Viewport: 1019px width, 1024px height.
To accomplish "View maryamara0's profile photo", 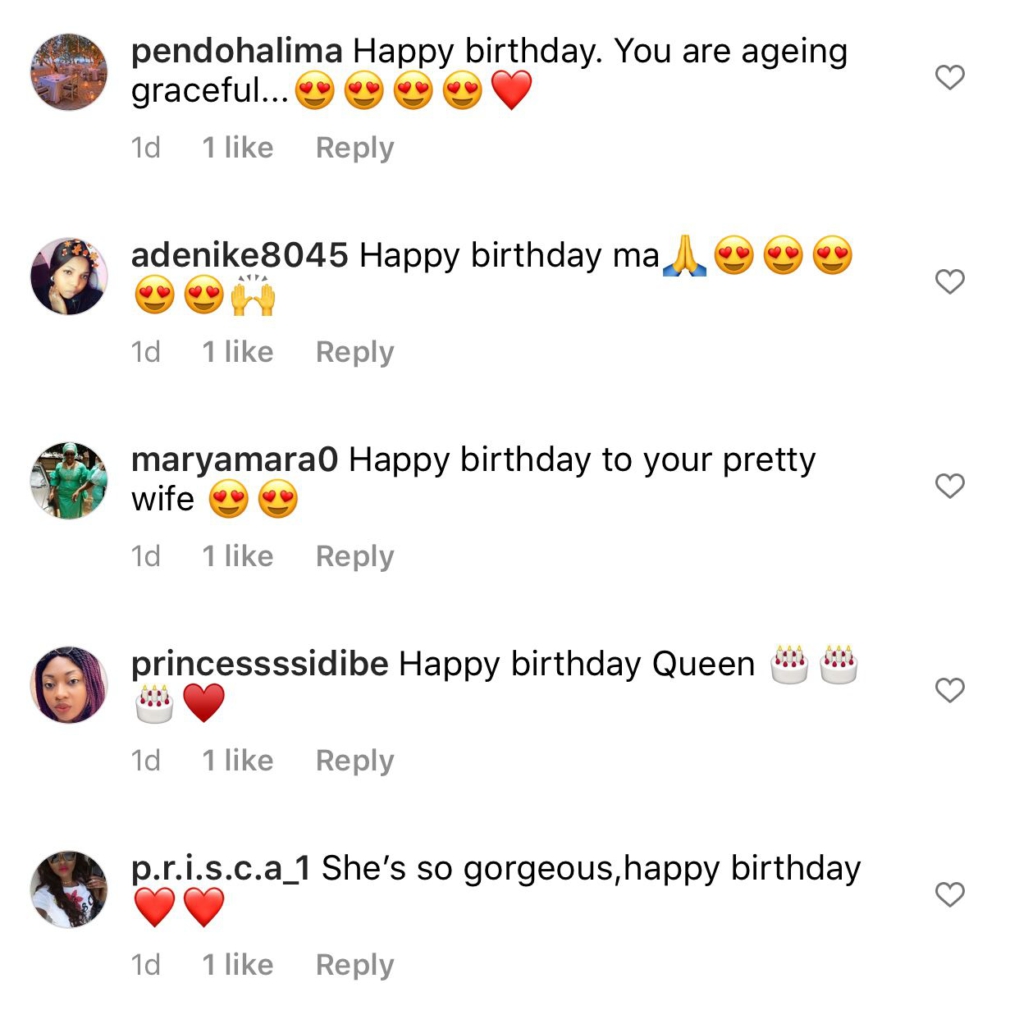I will coord(69,480).
